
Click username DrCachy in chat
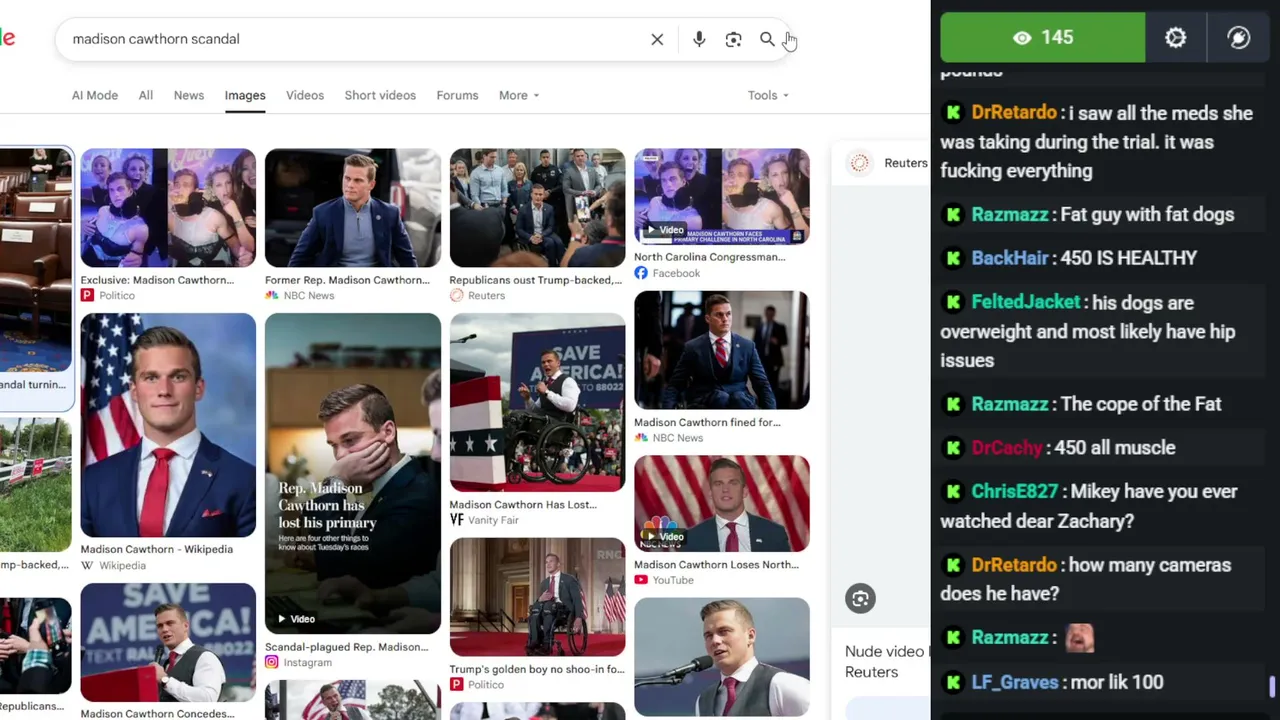(x=1007, y=448)
